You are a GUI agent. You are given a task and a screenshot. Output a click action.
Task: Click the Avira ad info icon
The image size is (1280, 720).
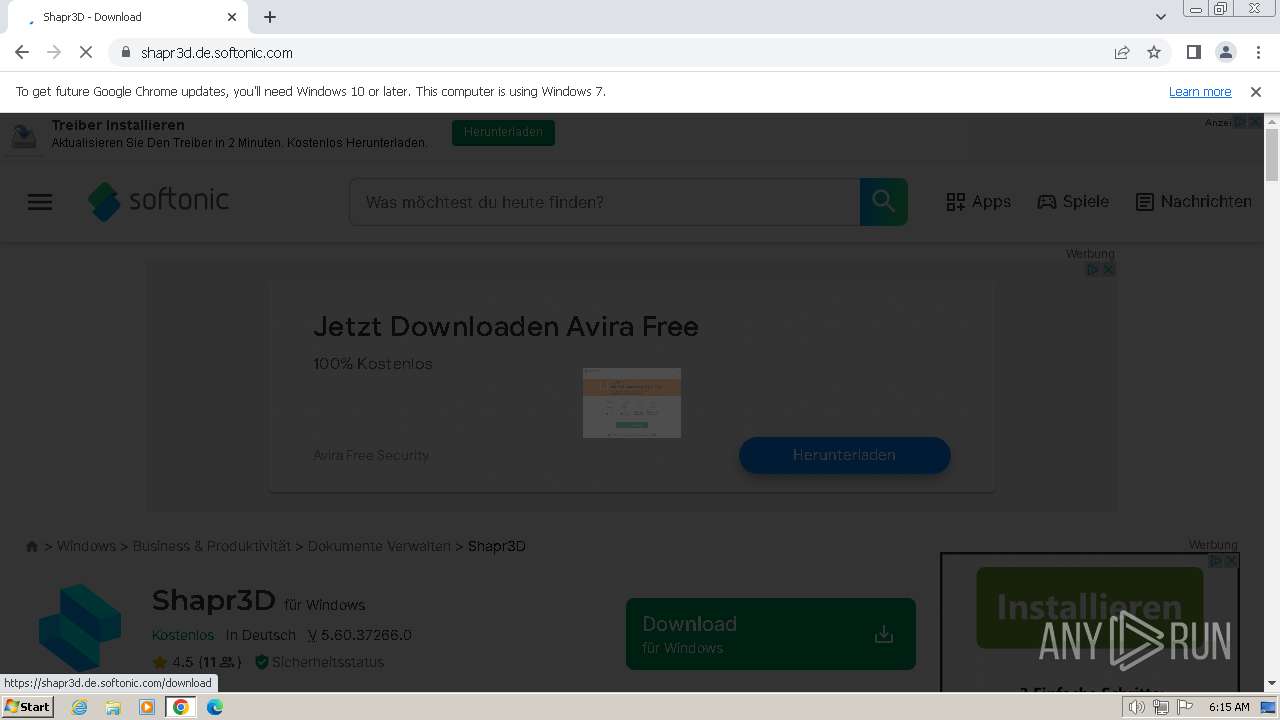click(x=1093, y=269)
